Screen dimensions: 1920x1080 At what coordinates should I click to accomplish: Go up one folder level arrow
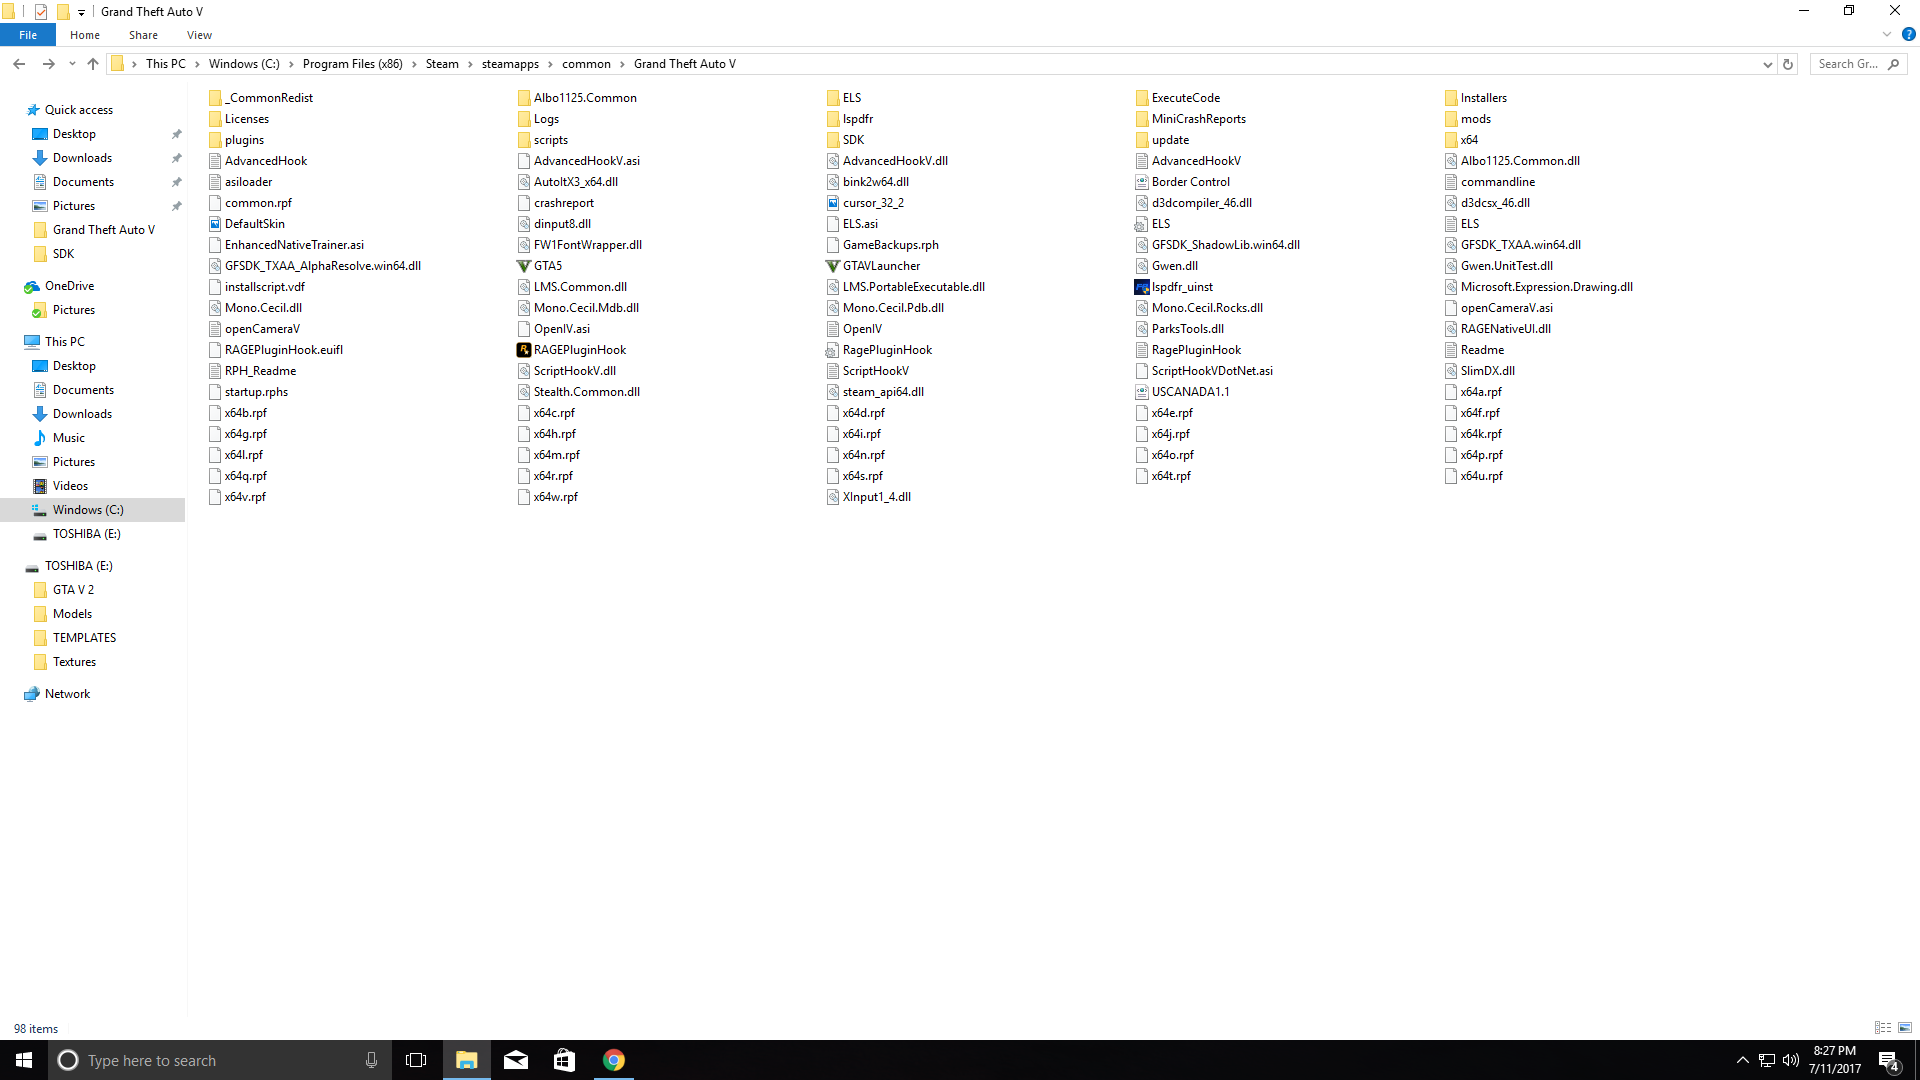[93, 64]
